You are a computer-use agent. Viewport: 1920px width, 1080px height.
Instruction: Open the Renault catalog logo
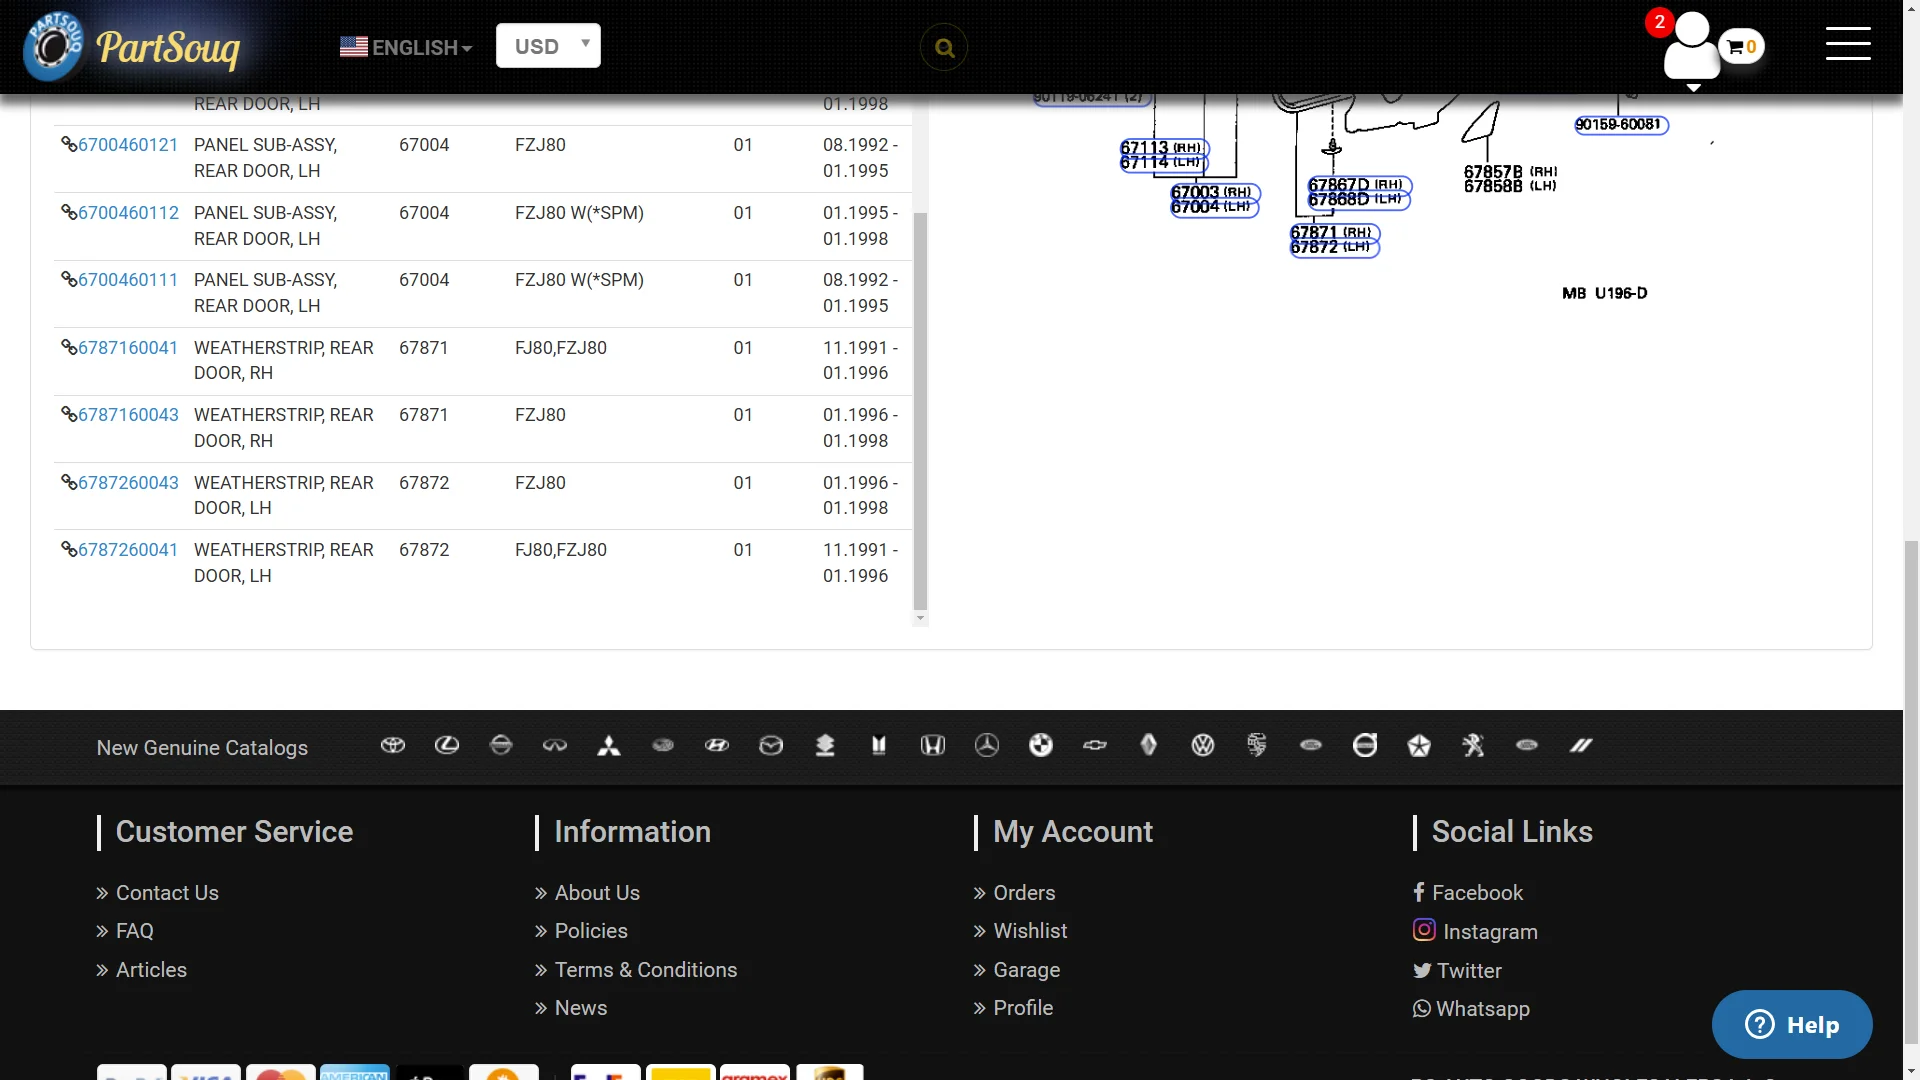click(x=1149, y=746)
